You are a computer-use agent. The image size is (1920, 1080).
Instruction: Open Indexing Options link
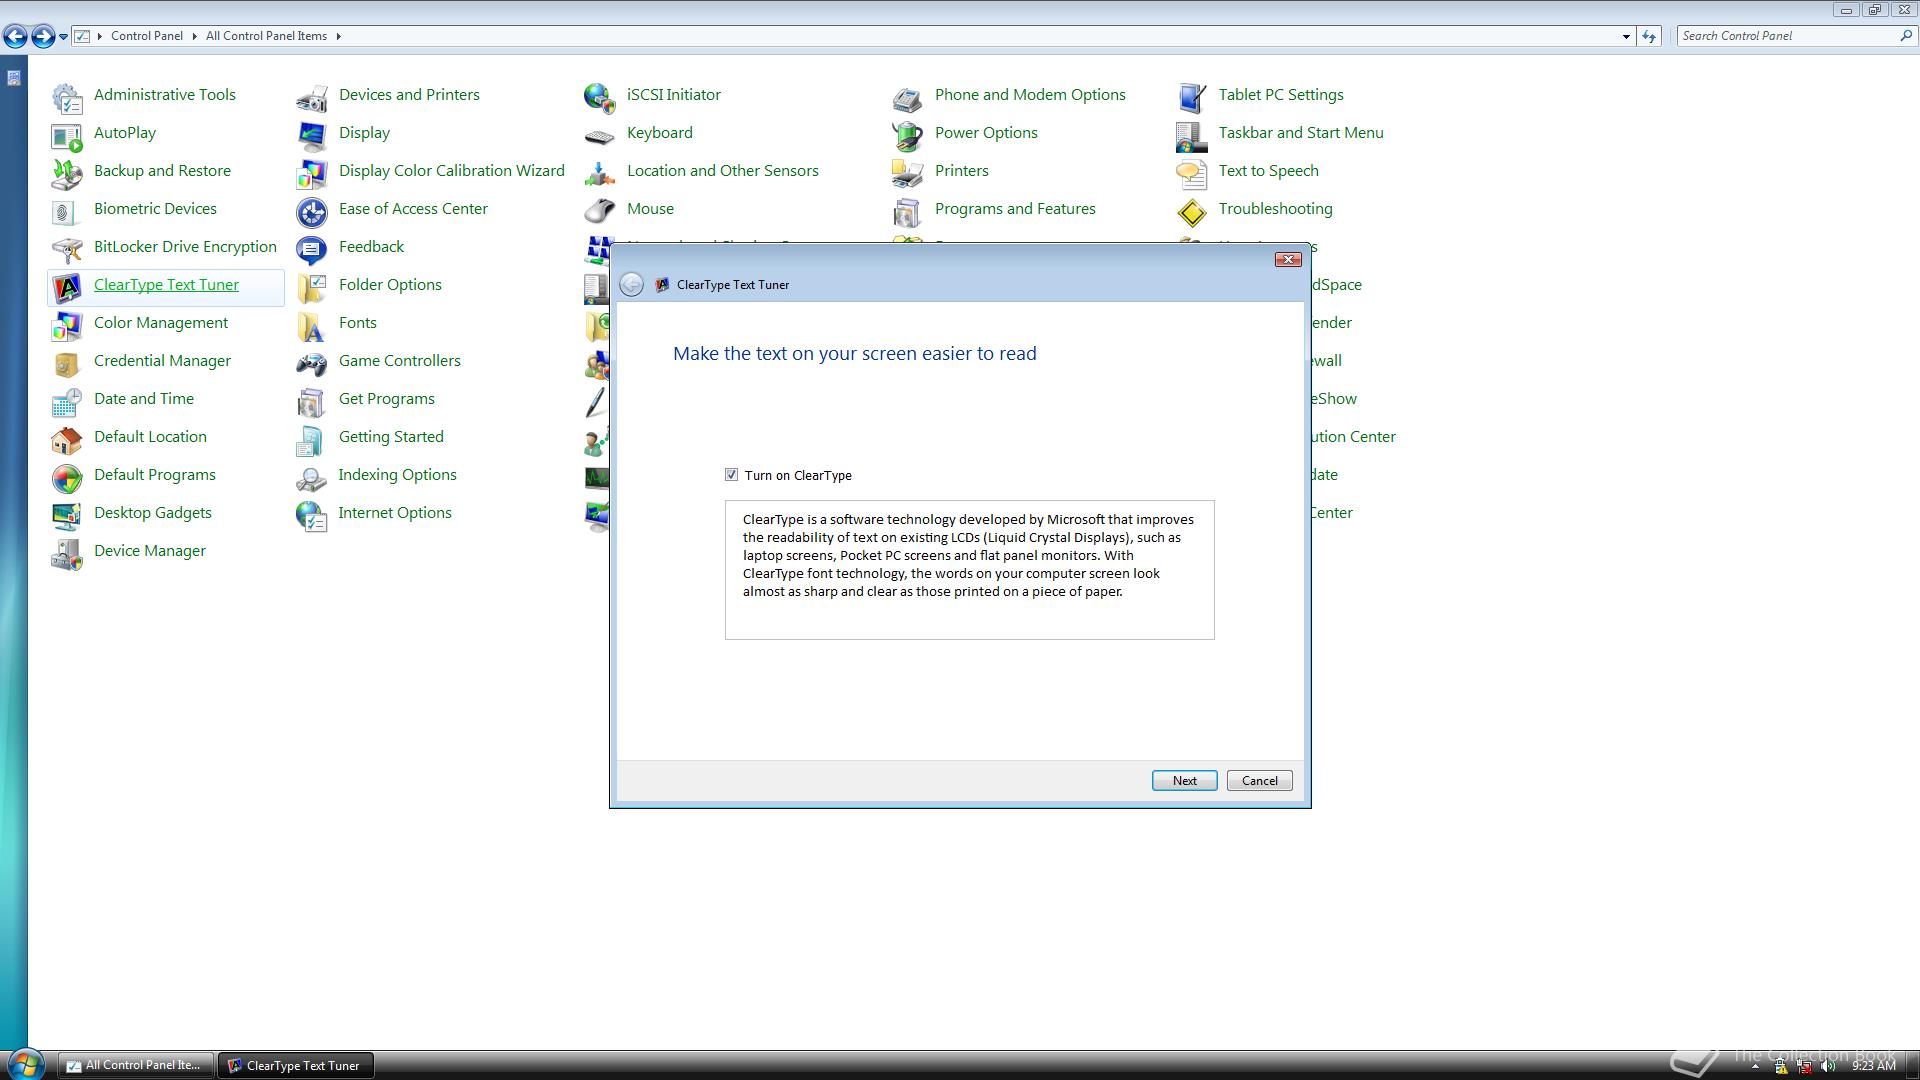397,475
